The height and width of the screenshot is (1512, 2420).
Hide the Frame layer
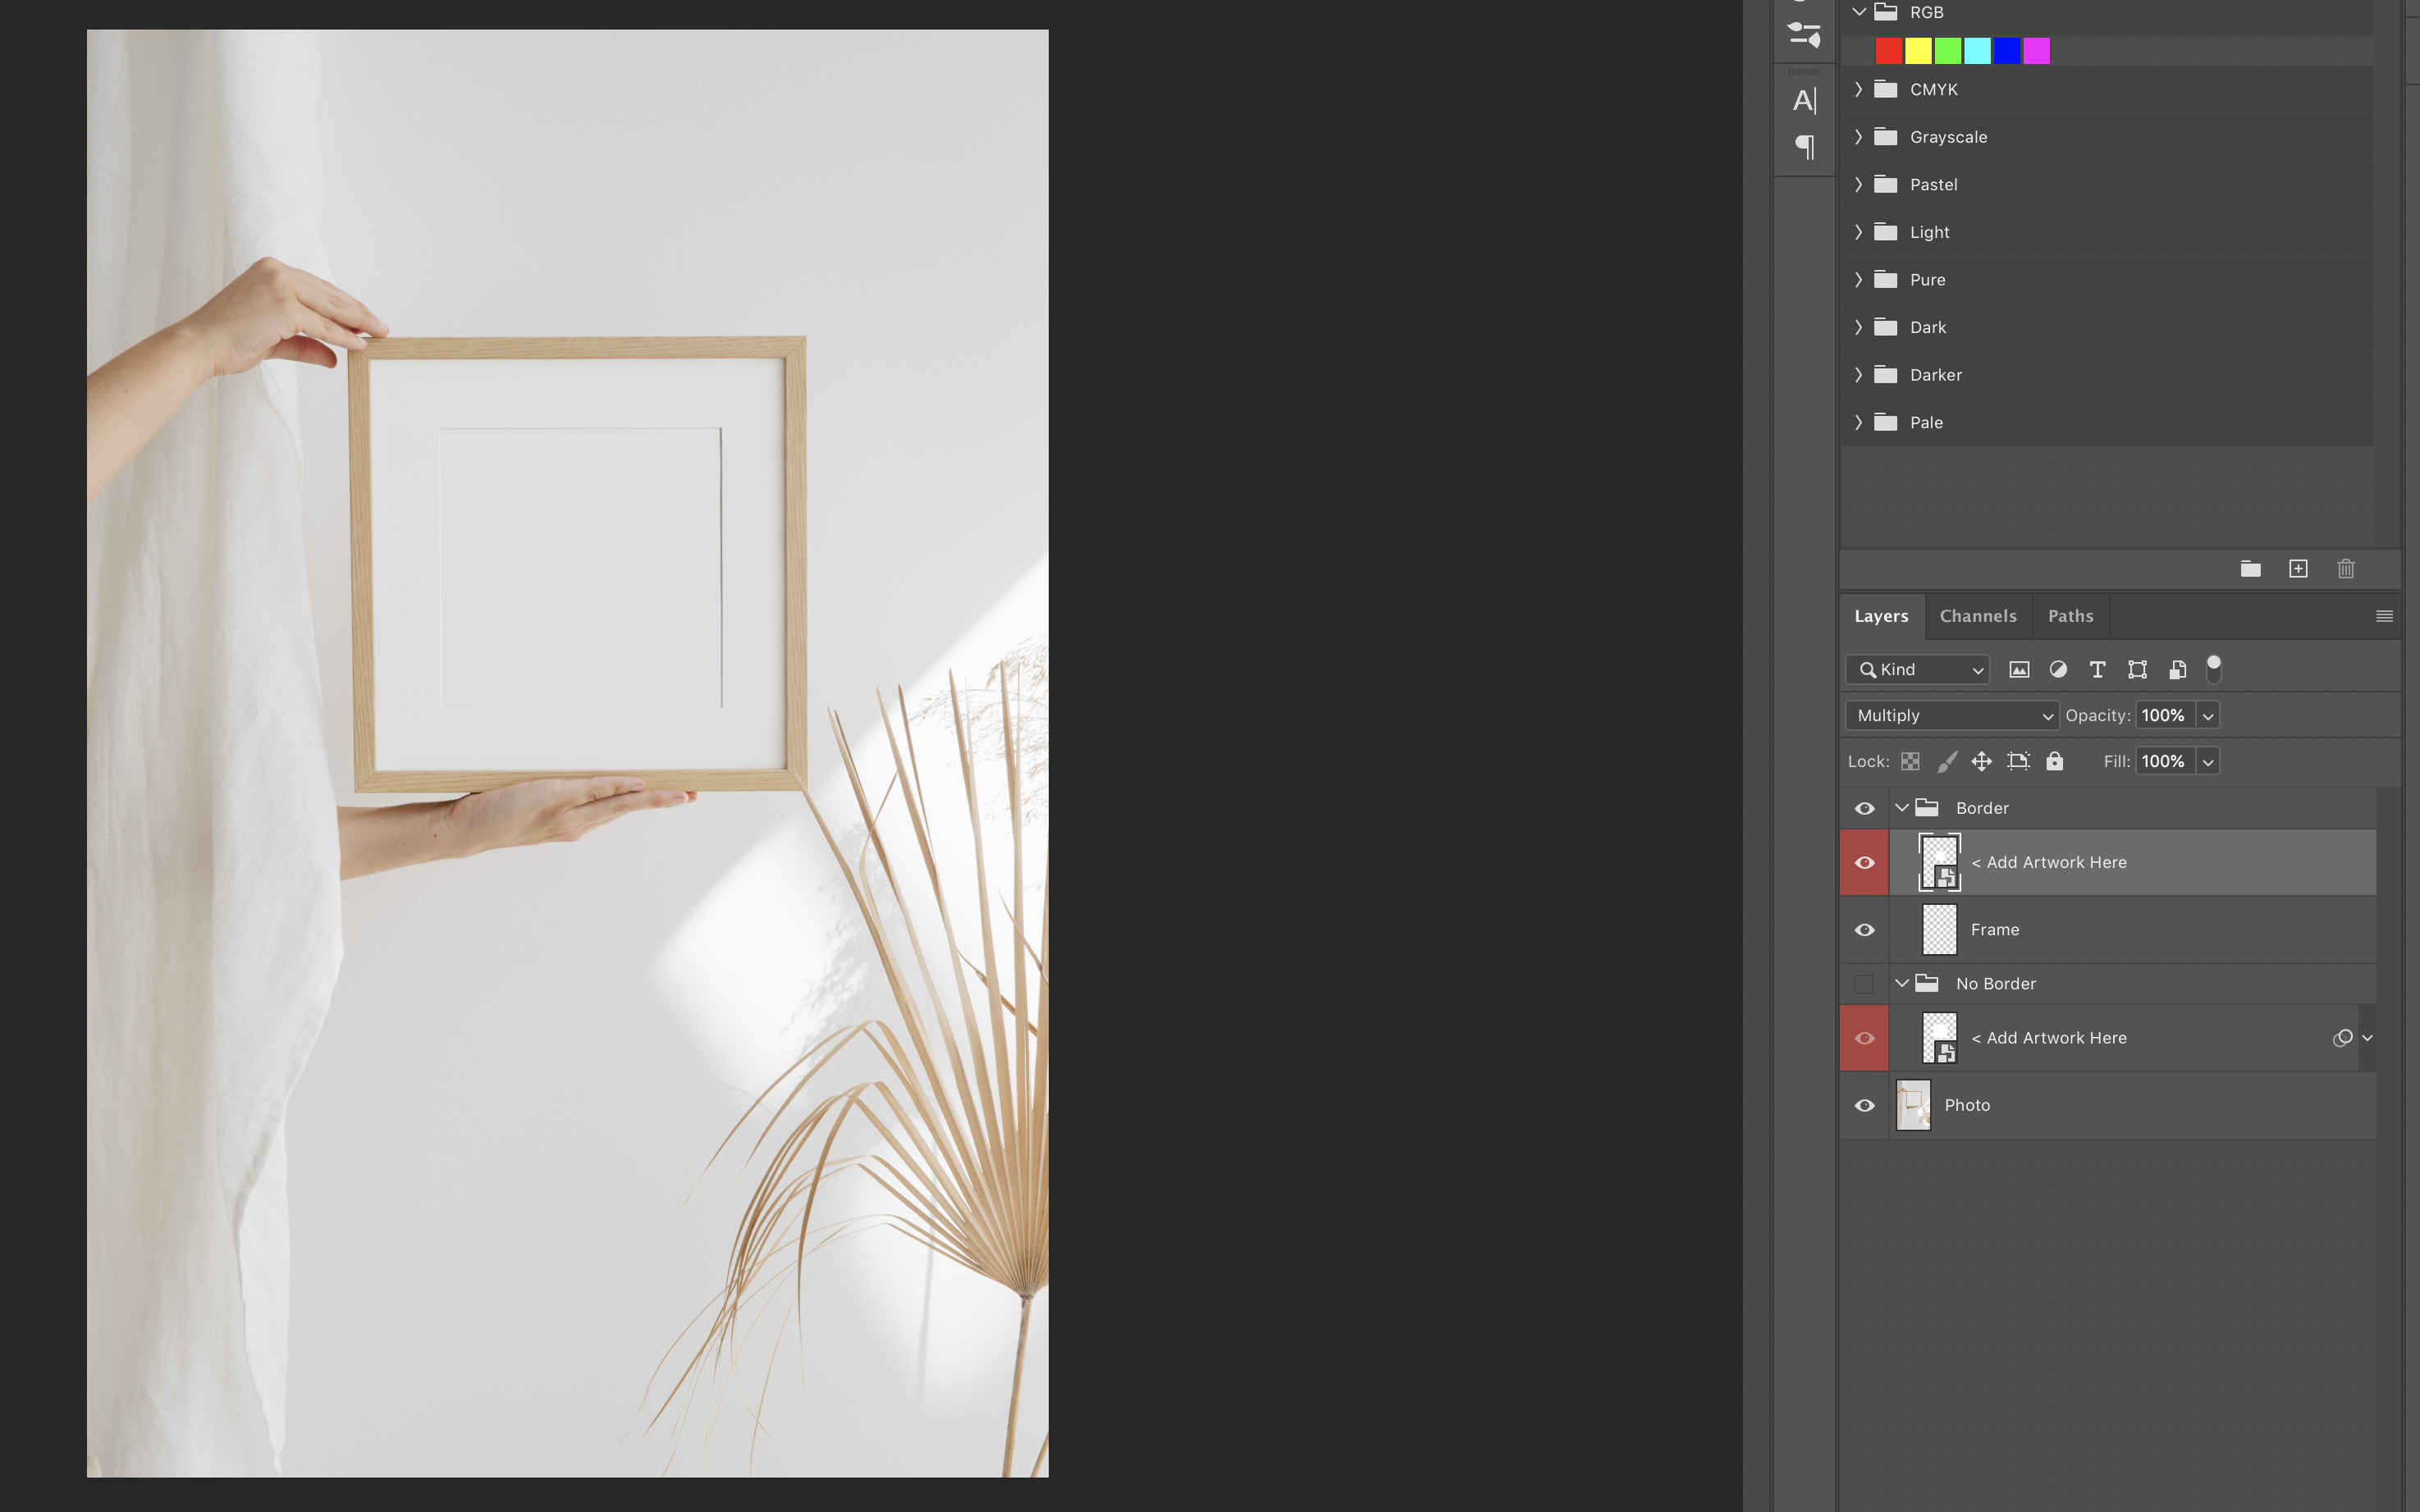coord(1864,930)
